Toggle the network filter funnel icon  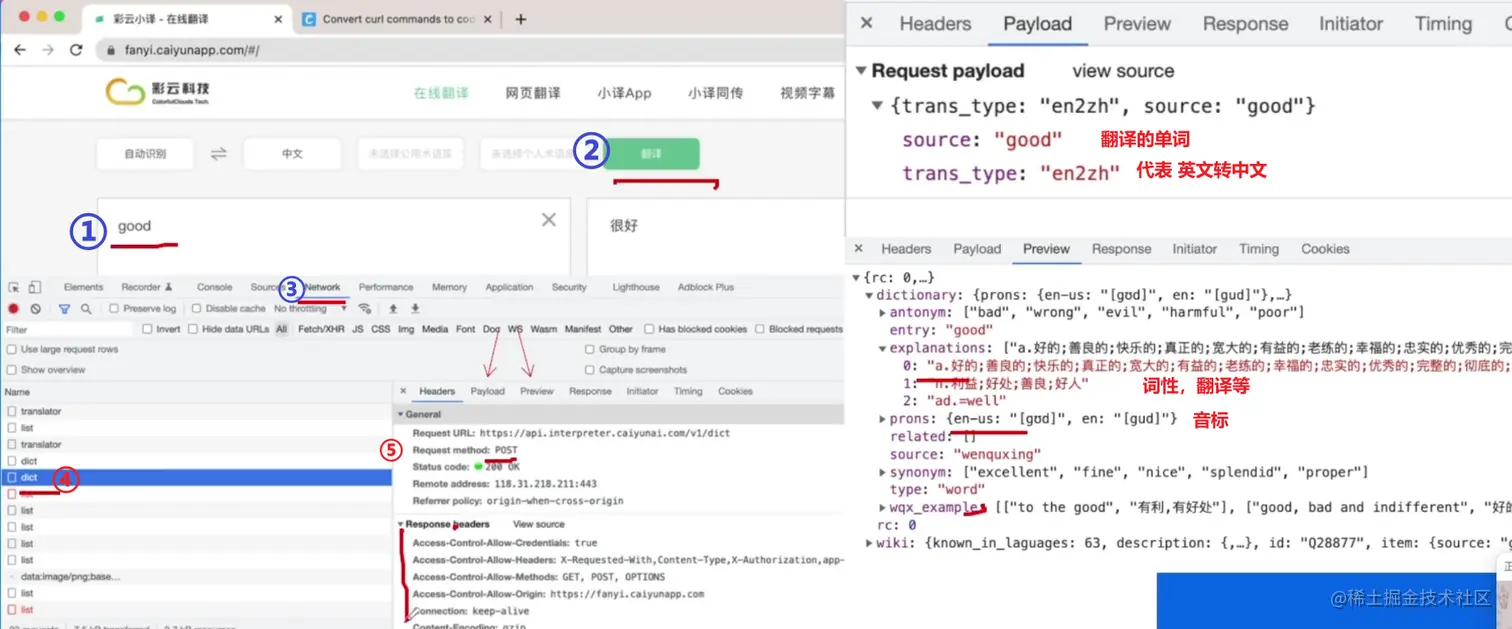[64, 309]
